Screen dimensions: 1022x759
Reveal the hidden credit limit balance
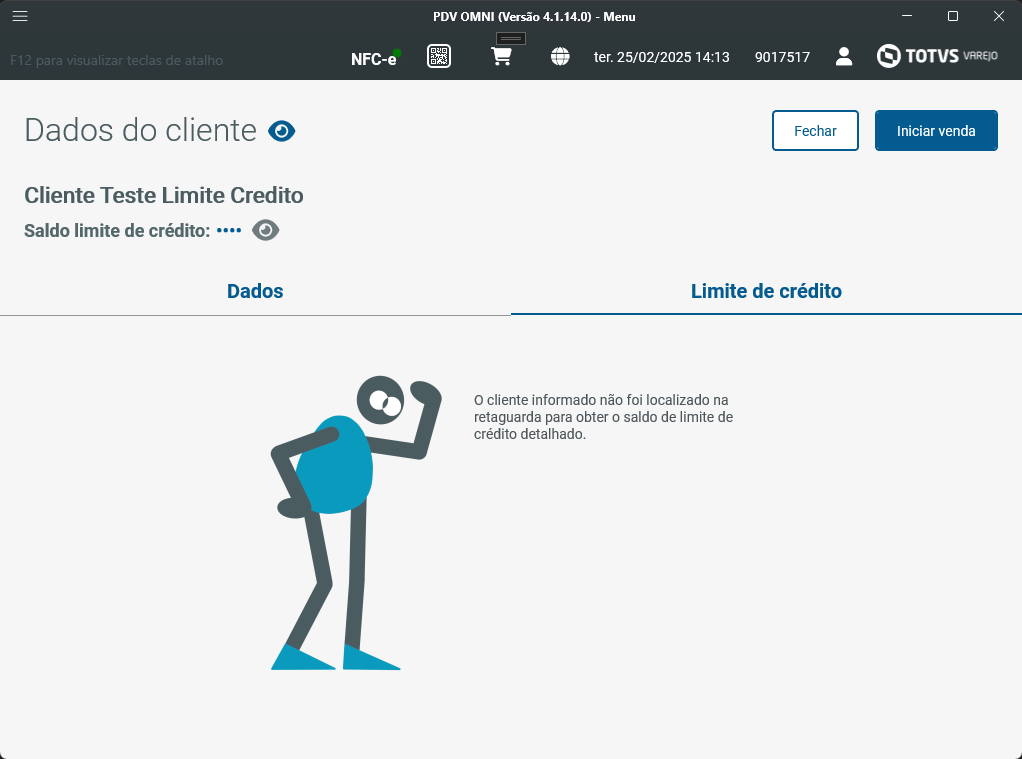(x=265, y=230)
